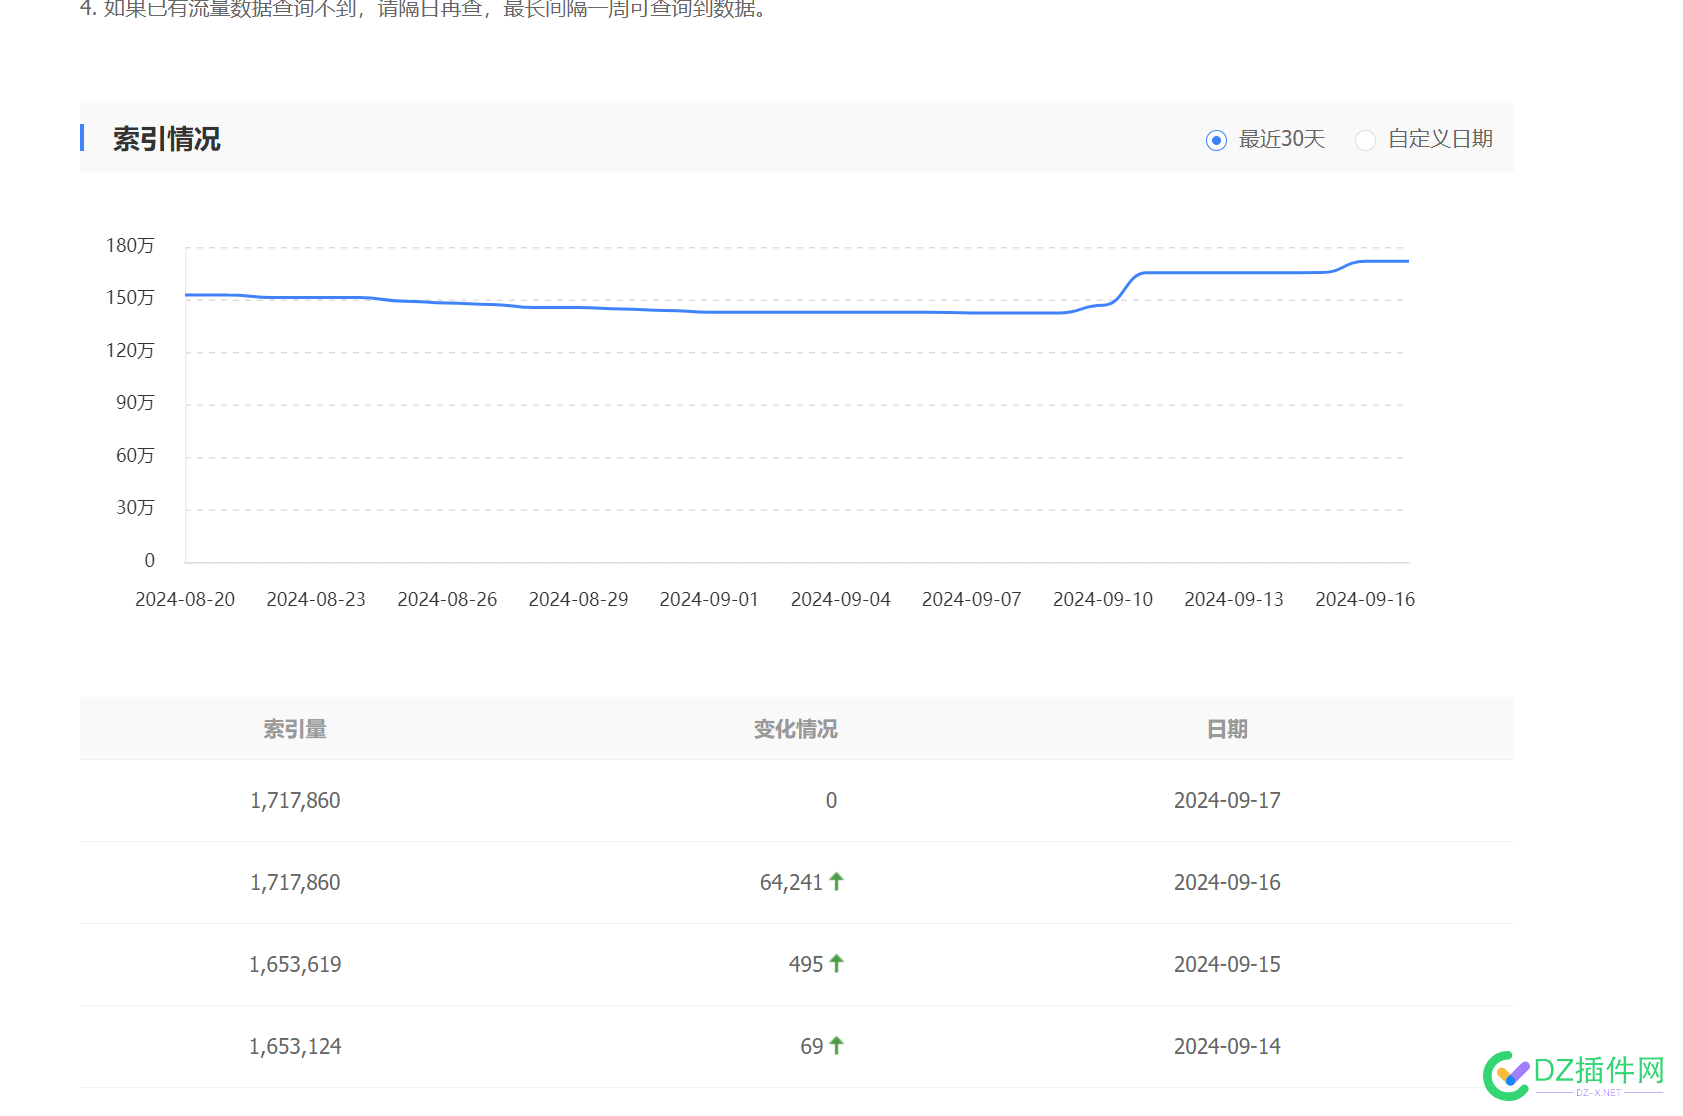Select the 最近30天 radio button

(1216, 140)
